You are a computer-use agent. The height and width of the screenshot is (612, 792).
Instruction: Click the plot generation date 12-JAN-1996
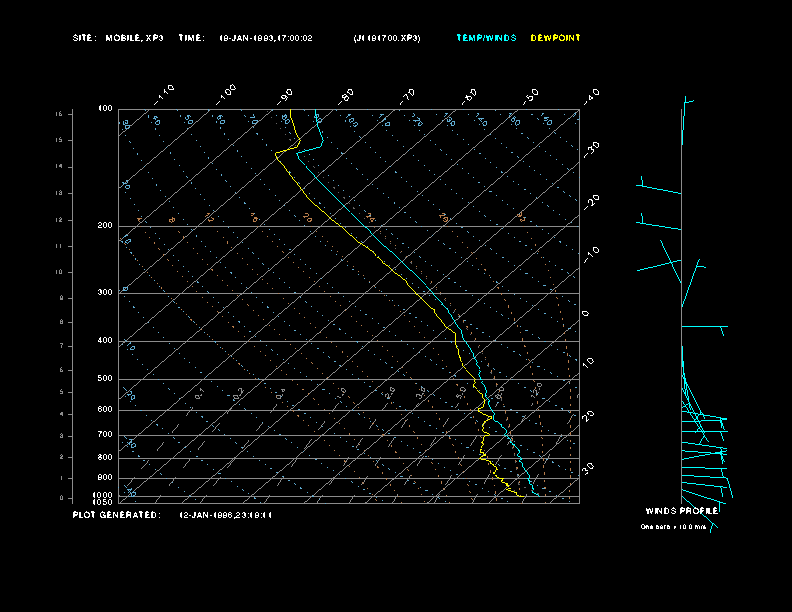[x=226, y=515]
